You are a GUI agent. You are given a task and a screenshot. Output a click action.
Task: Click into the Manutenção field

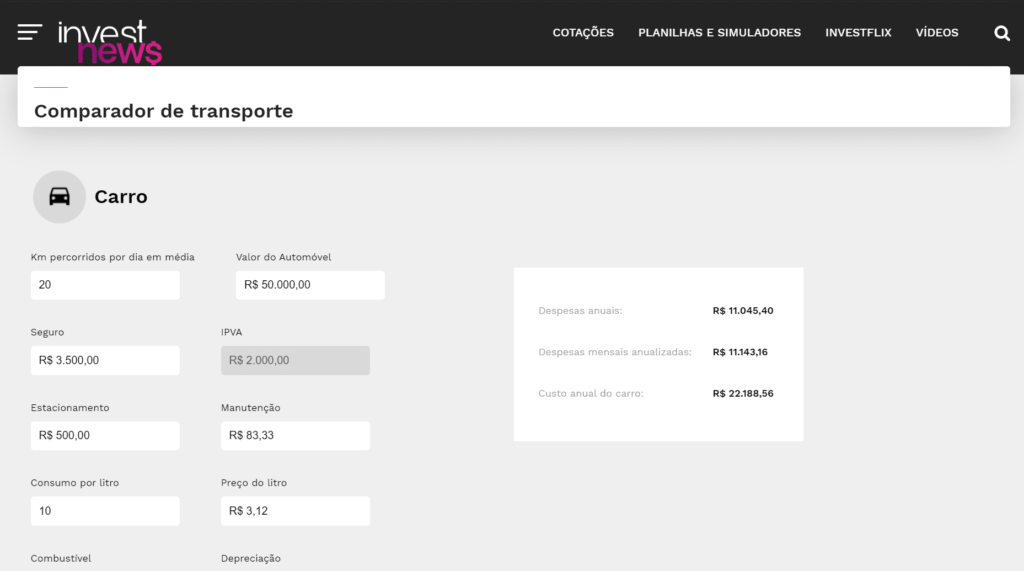295,435
